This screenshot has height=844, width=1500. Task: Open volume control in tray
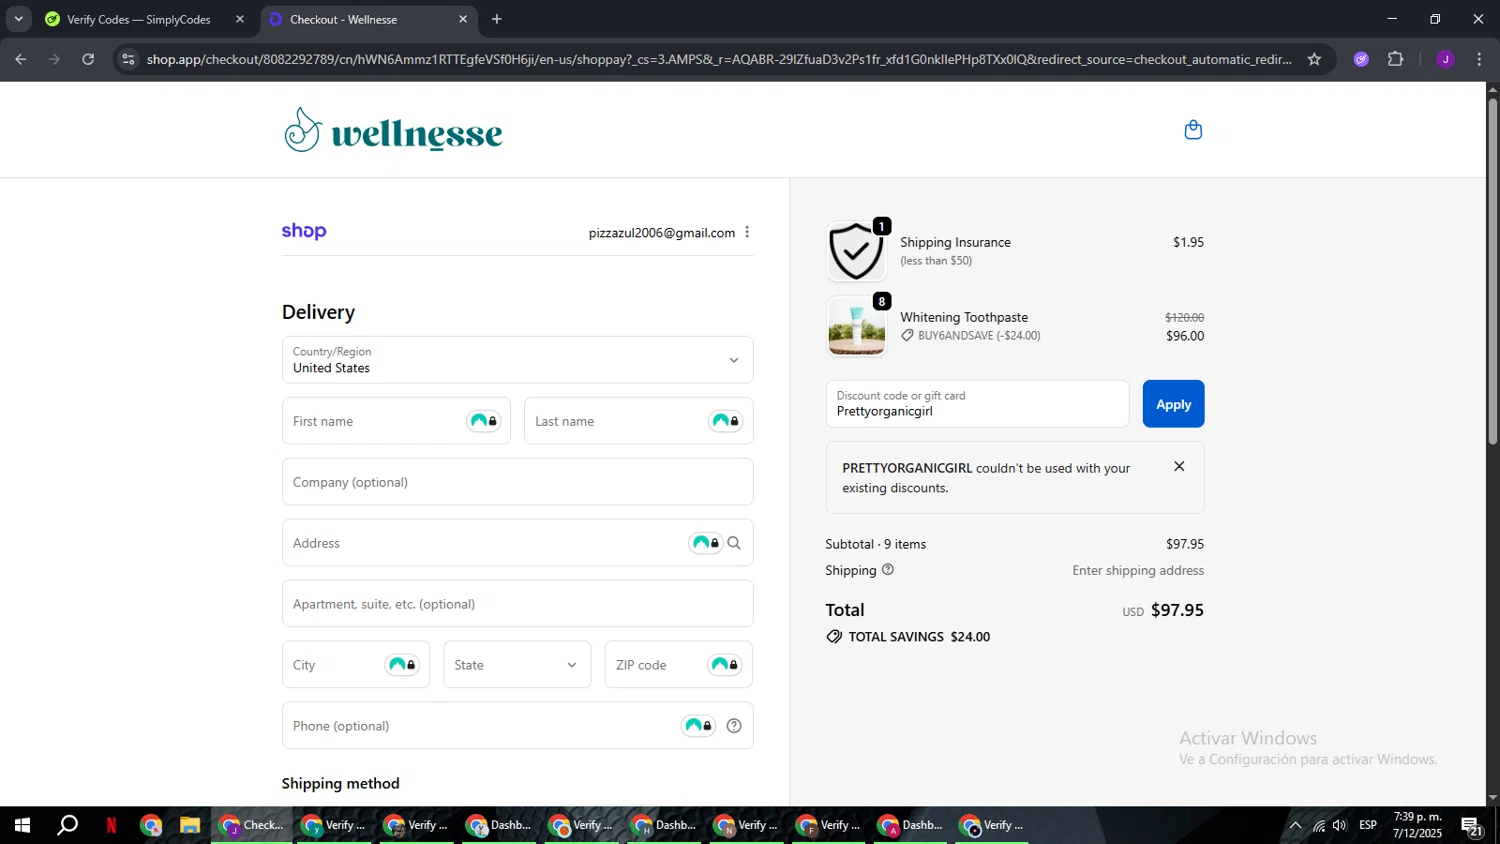[1340, 826]
